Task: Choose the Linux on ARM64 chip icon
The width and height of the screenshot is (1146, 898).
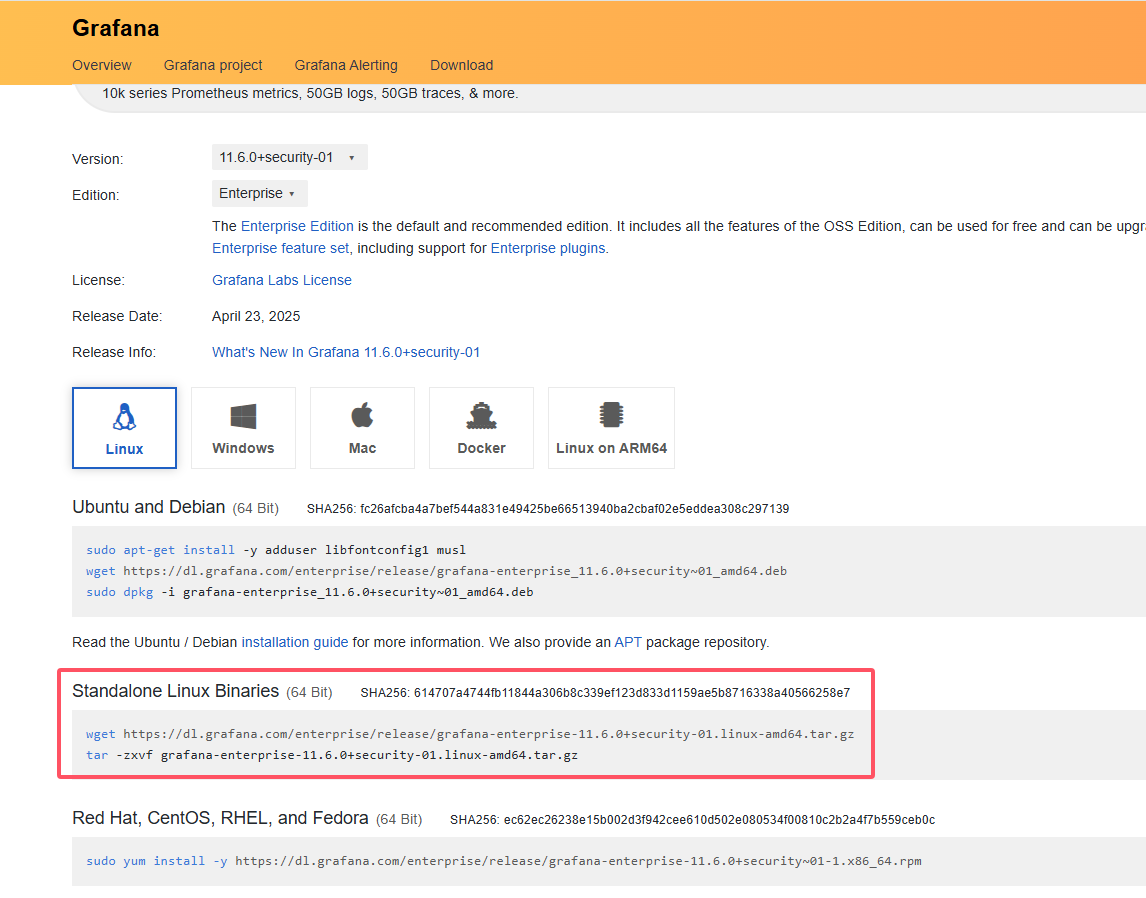Action: coord(611,416)
